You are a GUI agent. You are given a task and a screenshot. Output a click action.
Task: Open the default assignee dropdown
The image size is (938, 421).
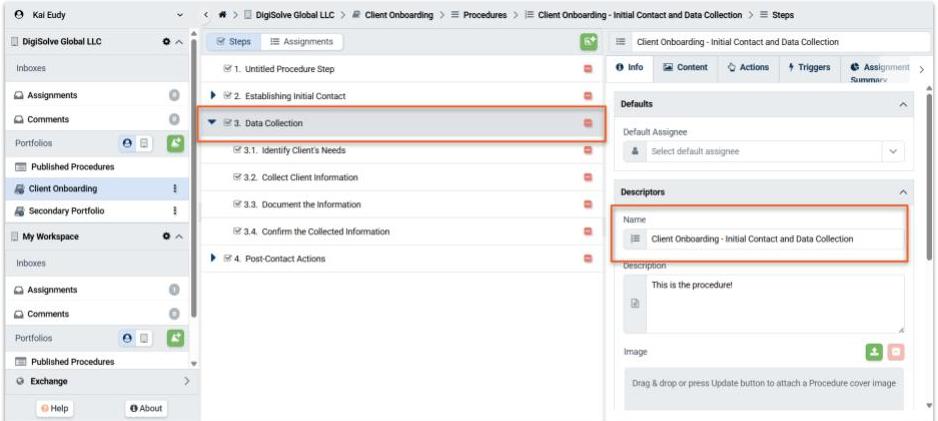pyautogui.click(x=893, y=151)
